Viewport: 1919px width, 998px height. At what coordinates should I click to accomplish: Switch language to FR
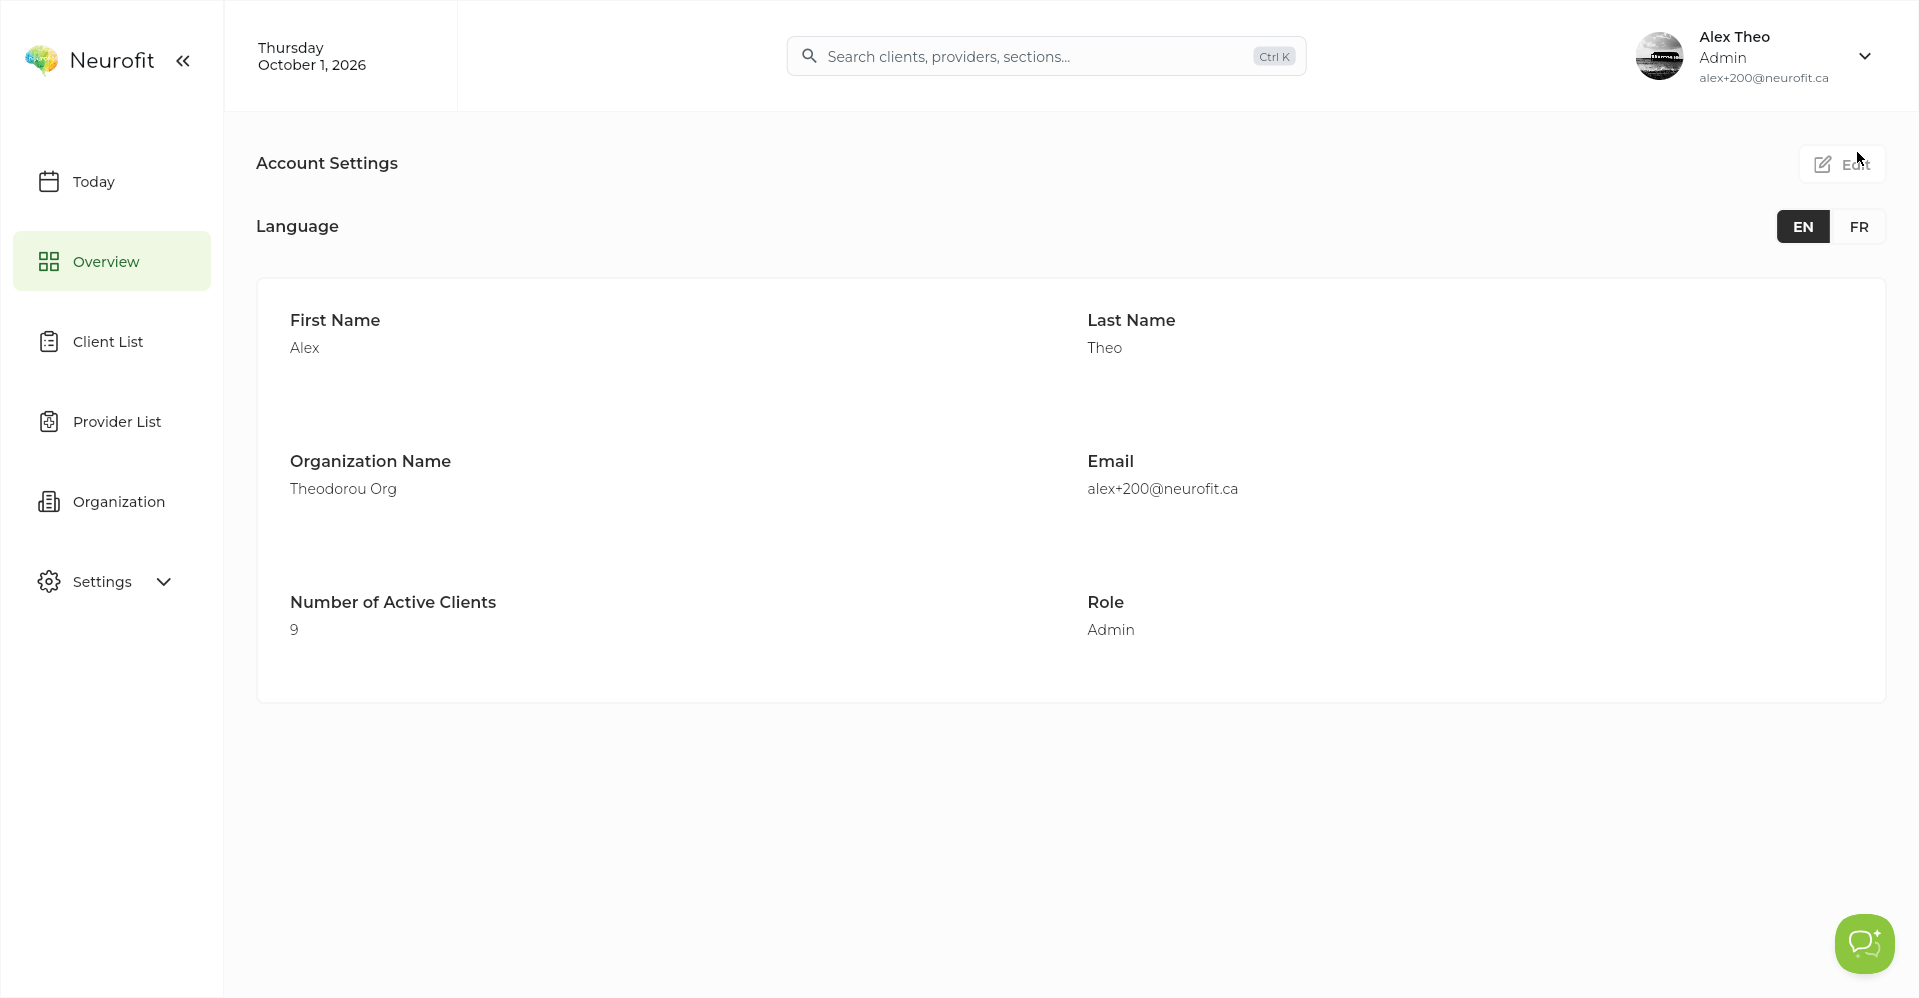(x=1859, y=227)
